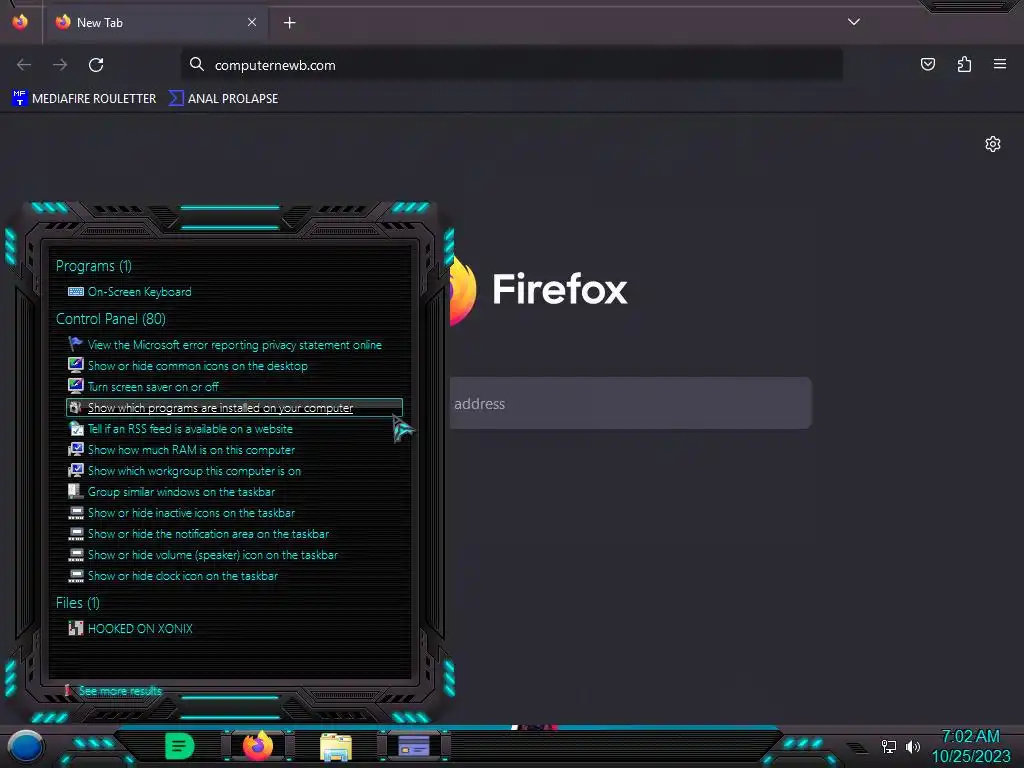Click the volume speaker tray icon
This screenshot has width=1024, height=768.
(x=912, y=746)
